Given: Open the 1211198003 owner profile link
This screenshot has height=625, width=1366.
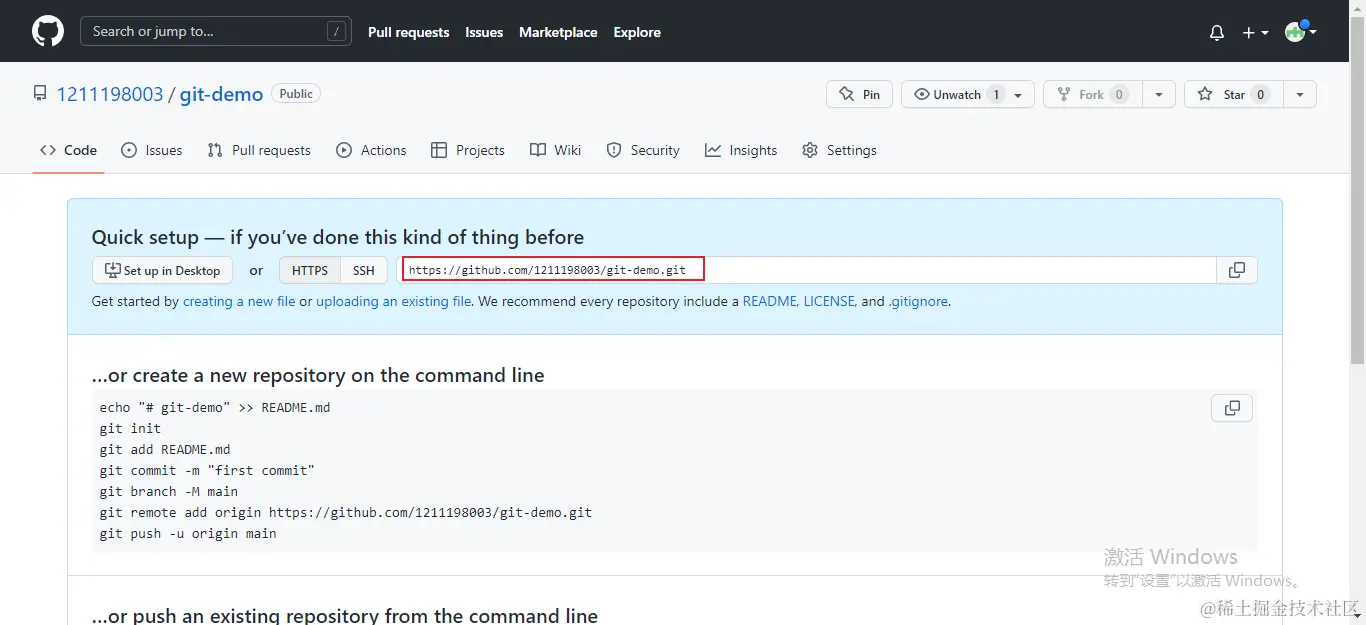Looking at the screenshot, I should tap(110, 94).
